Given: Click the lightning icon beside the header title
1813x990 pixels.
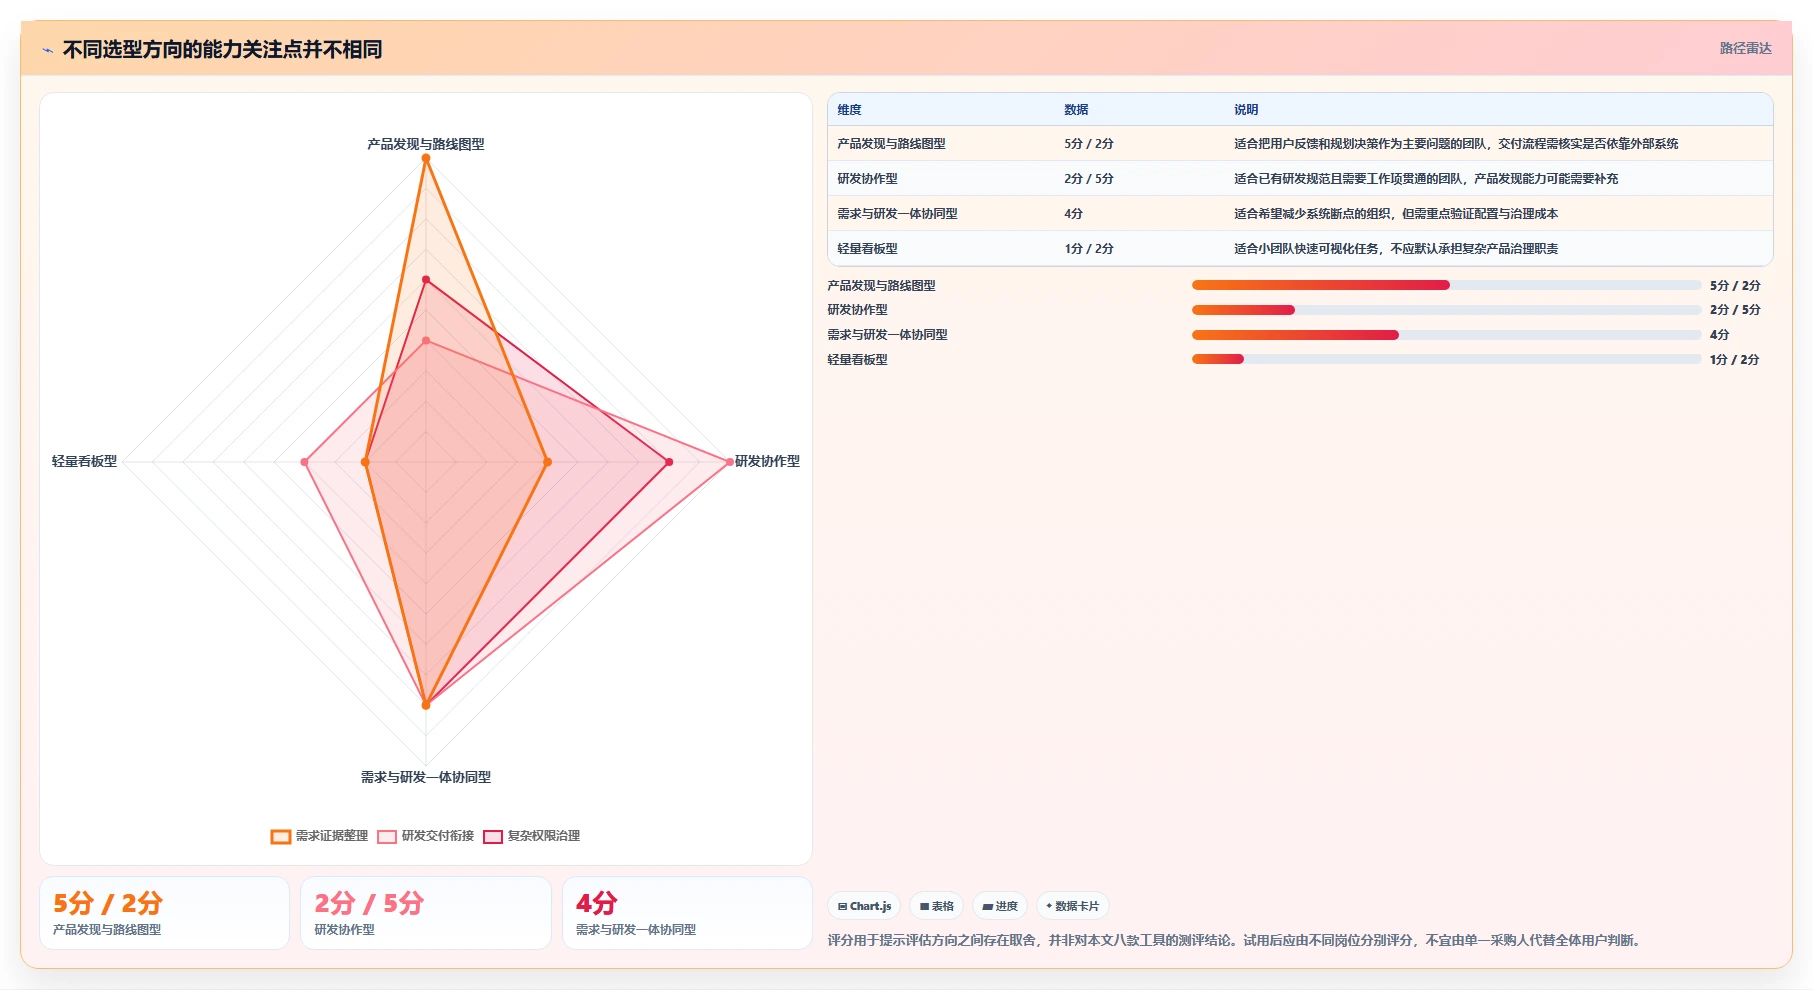Looking at the screenshot, I should point(47,50).
